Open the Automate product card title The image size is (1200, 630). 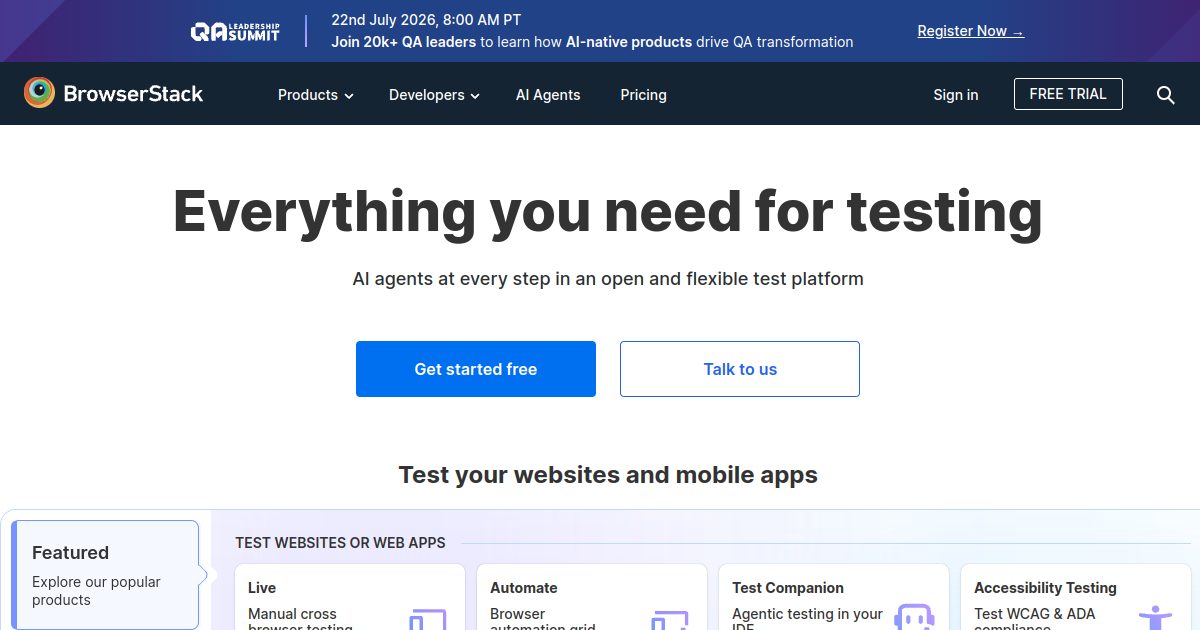[524, 588]
